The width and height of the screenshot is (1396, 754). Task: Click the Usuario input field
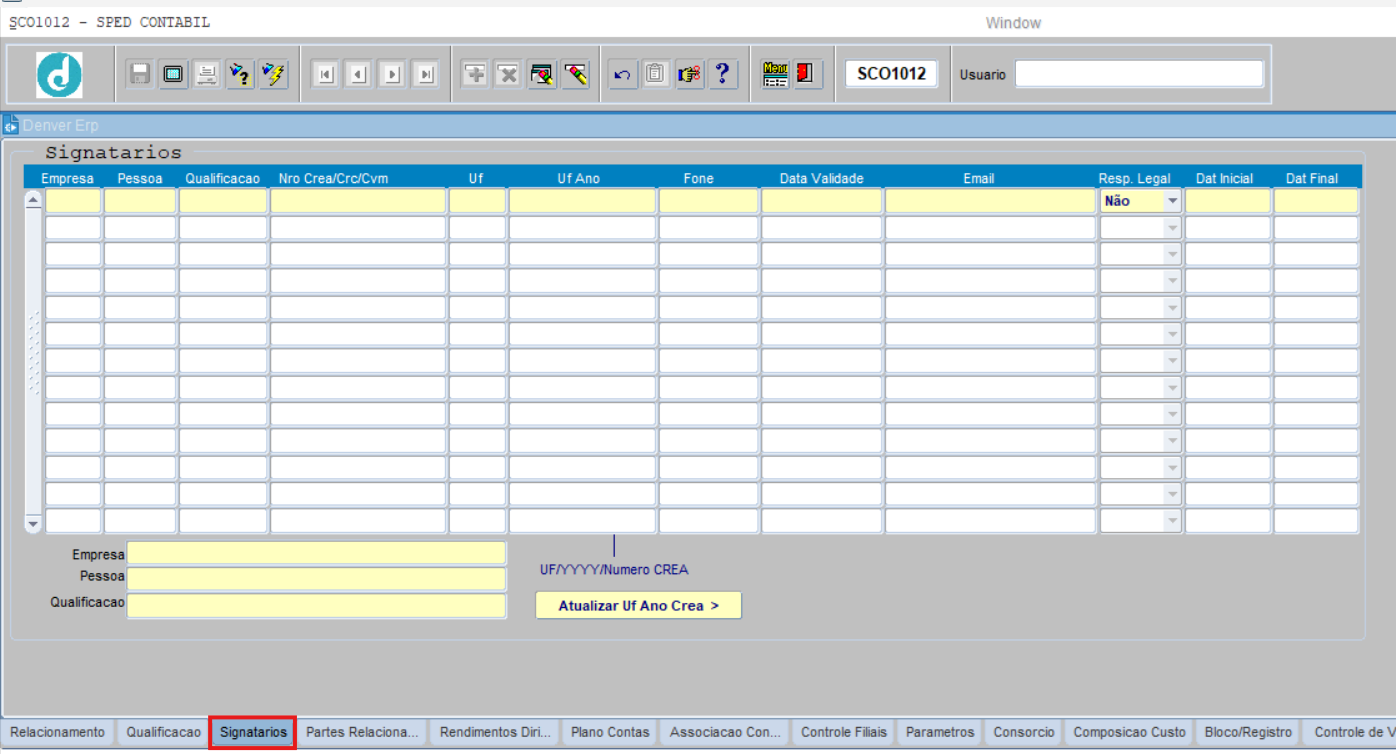pyautogui.click(x=1139, y=74)
